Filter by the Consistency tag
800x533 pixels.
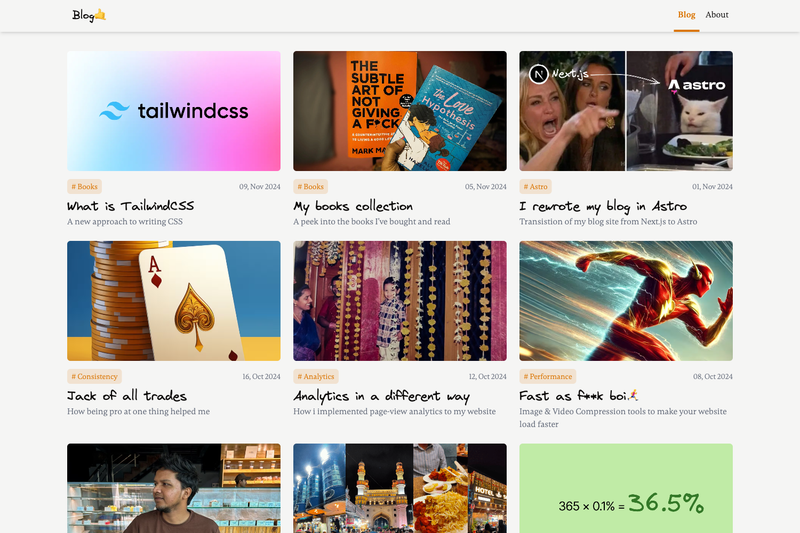tap(94, 376)
